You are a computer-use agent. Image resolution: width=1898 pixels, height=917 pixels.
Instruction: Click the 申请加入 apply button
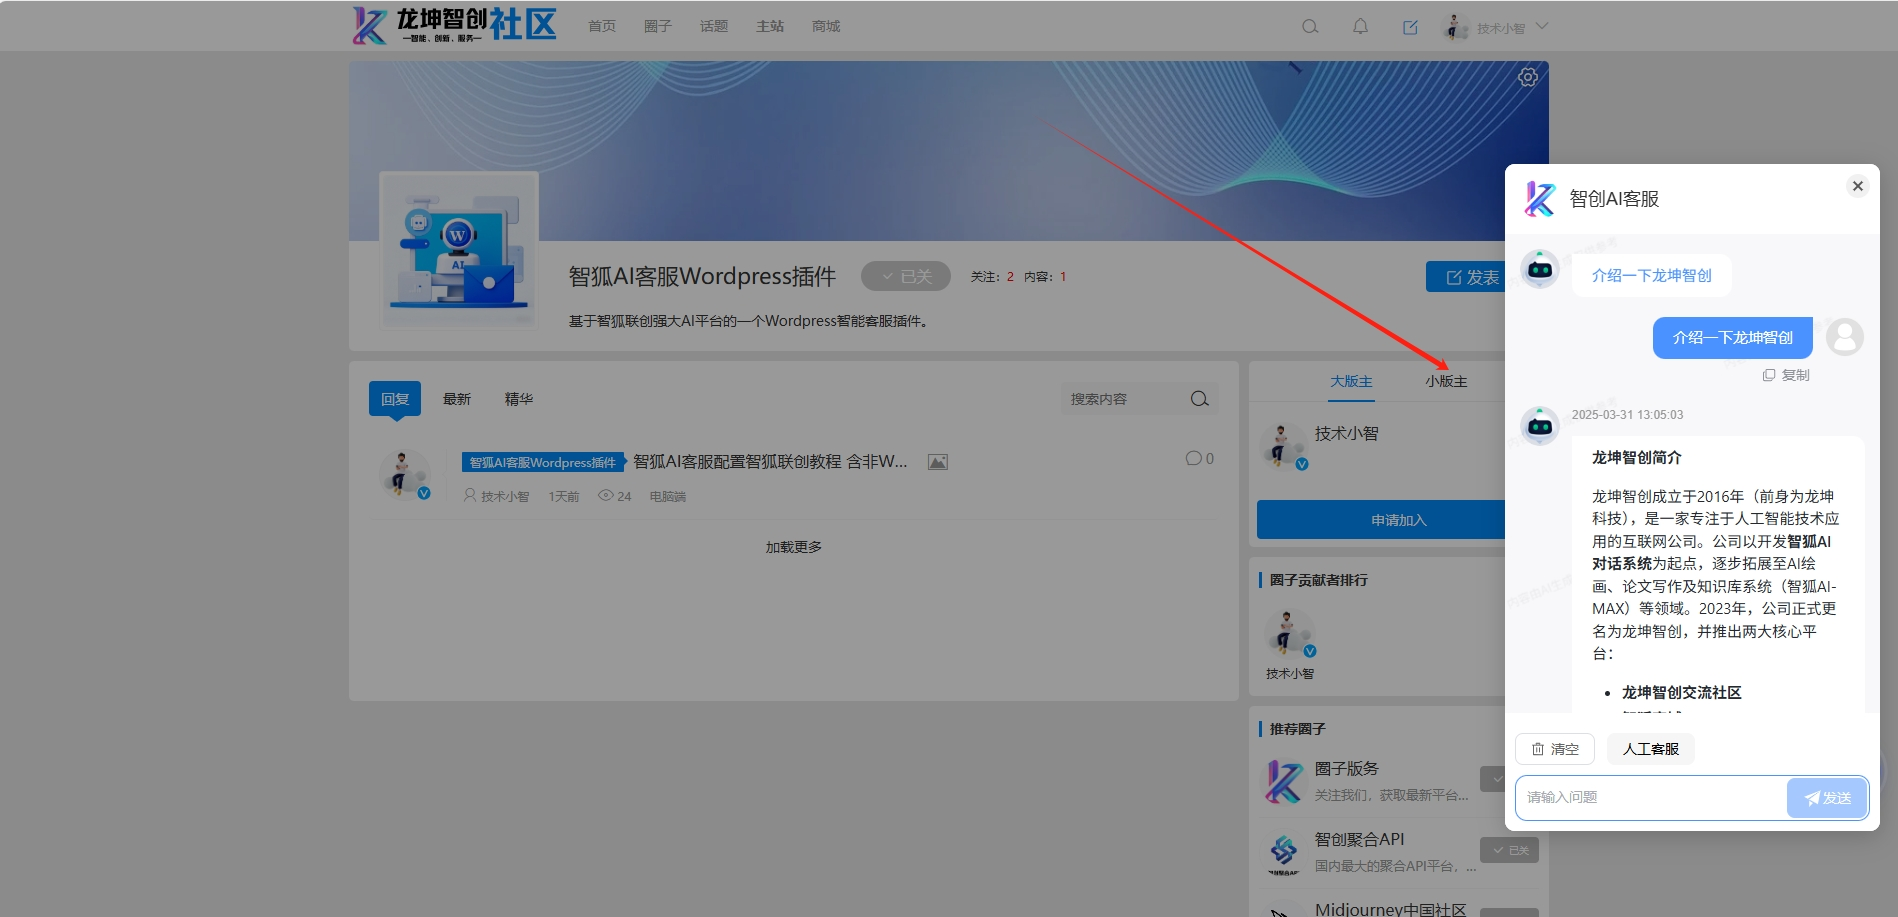click(x=1381, y=520)
